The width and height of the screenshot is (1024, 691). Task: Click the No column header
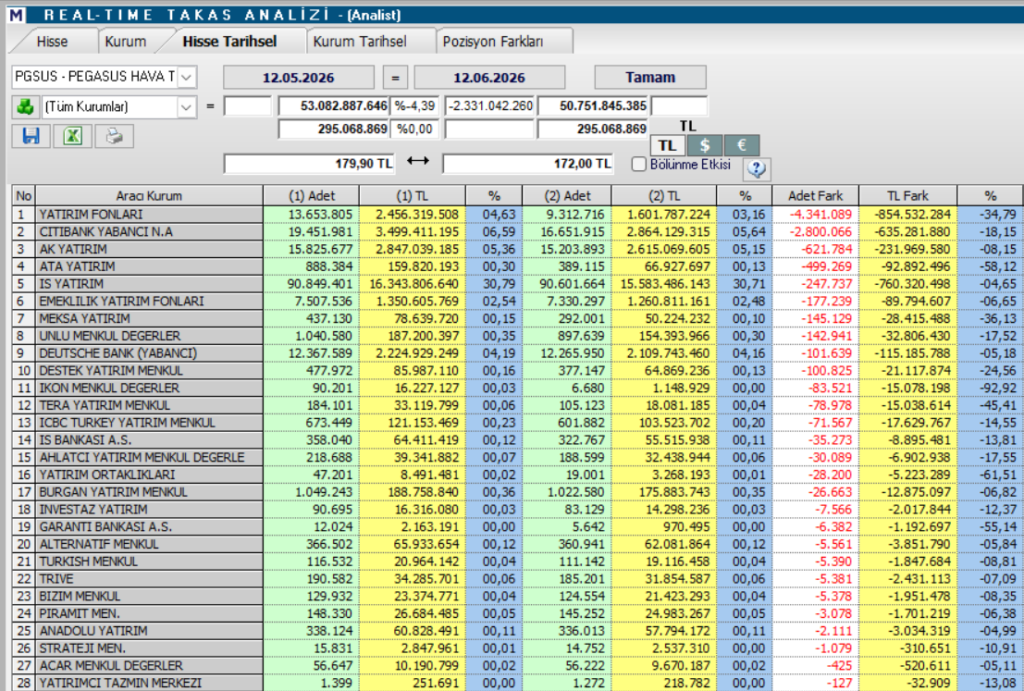24,195
